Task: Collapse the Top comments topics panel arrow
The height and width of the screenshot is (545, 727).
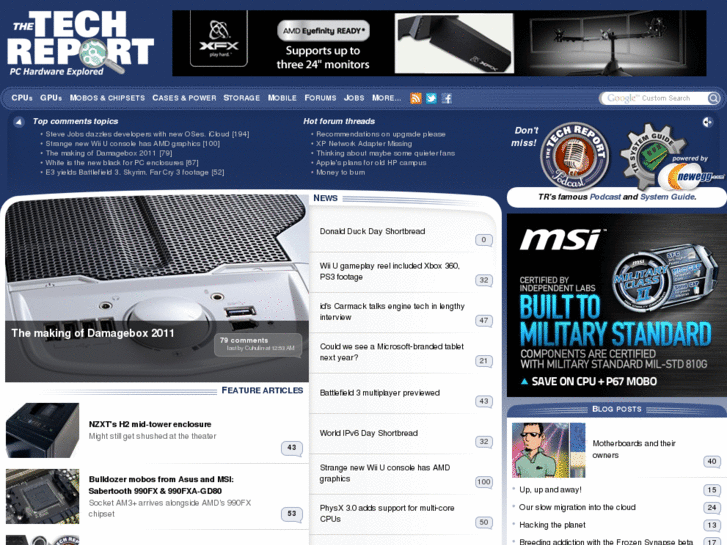Action: coord(19,122)
